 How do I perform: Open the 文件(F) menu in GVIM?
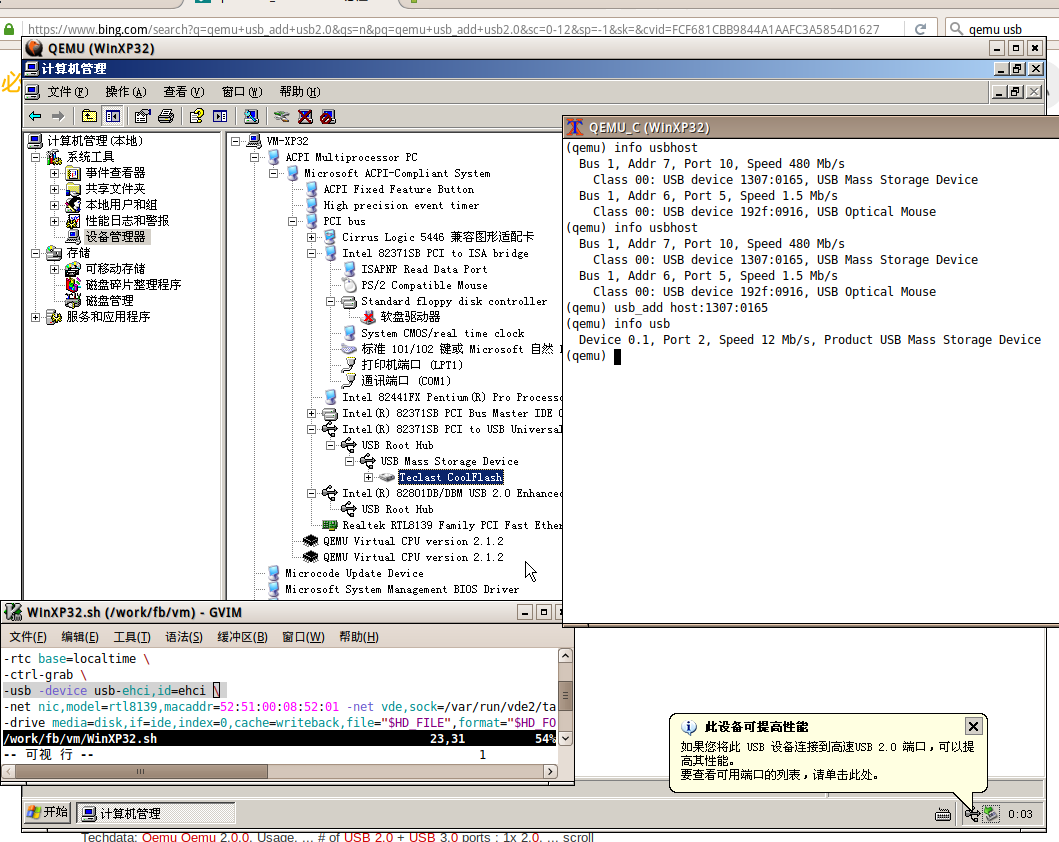click(28, 637)
